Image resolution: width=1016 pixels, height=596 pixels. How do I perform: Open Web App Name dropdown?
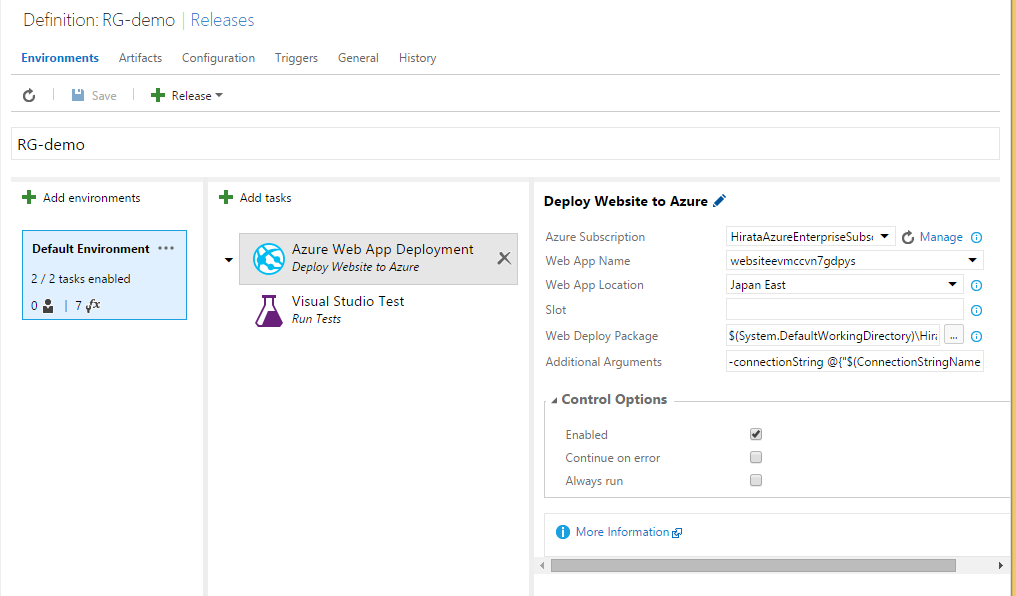point(973,260)
